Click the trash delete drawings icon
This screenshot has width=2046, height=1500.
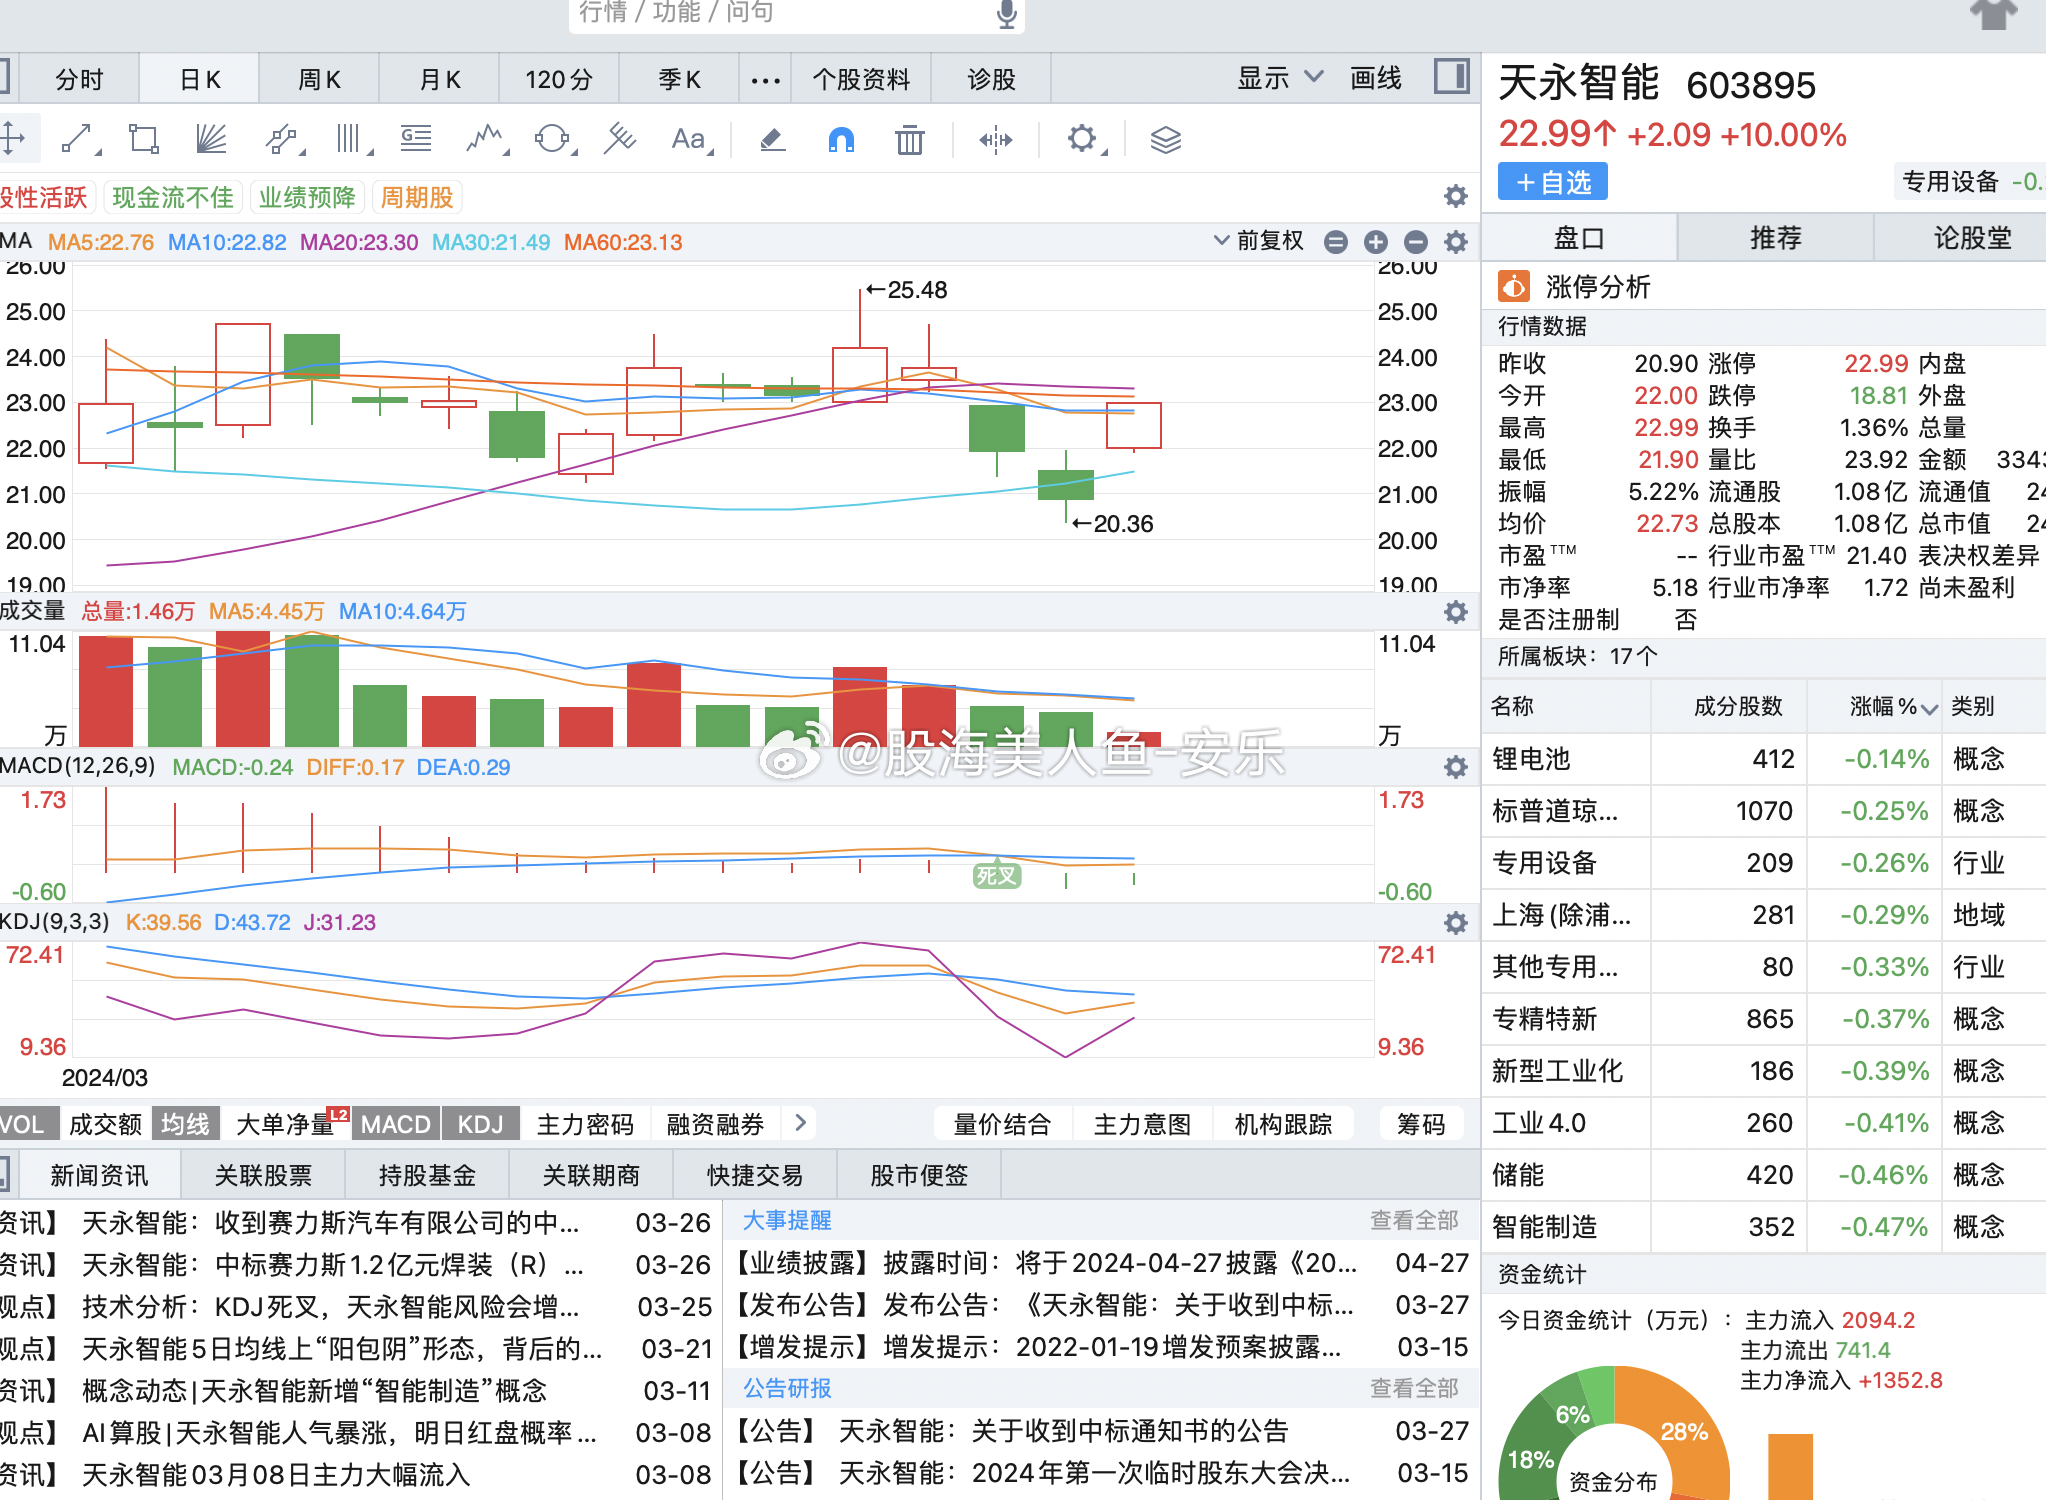tap(909, 140)
